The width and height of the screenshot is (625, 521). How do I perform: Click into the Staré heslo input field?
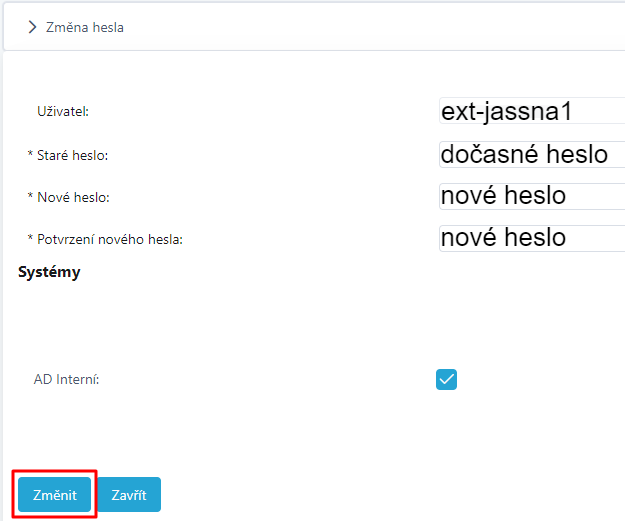(x=532, y=154)
